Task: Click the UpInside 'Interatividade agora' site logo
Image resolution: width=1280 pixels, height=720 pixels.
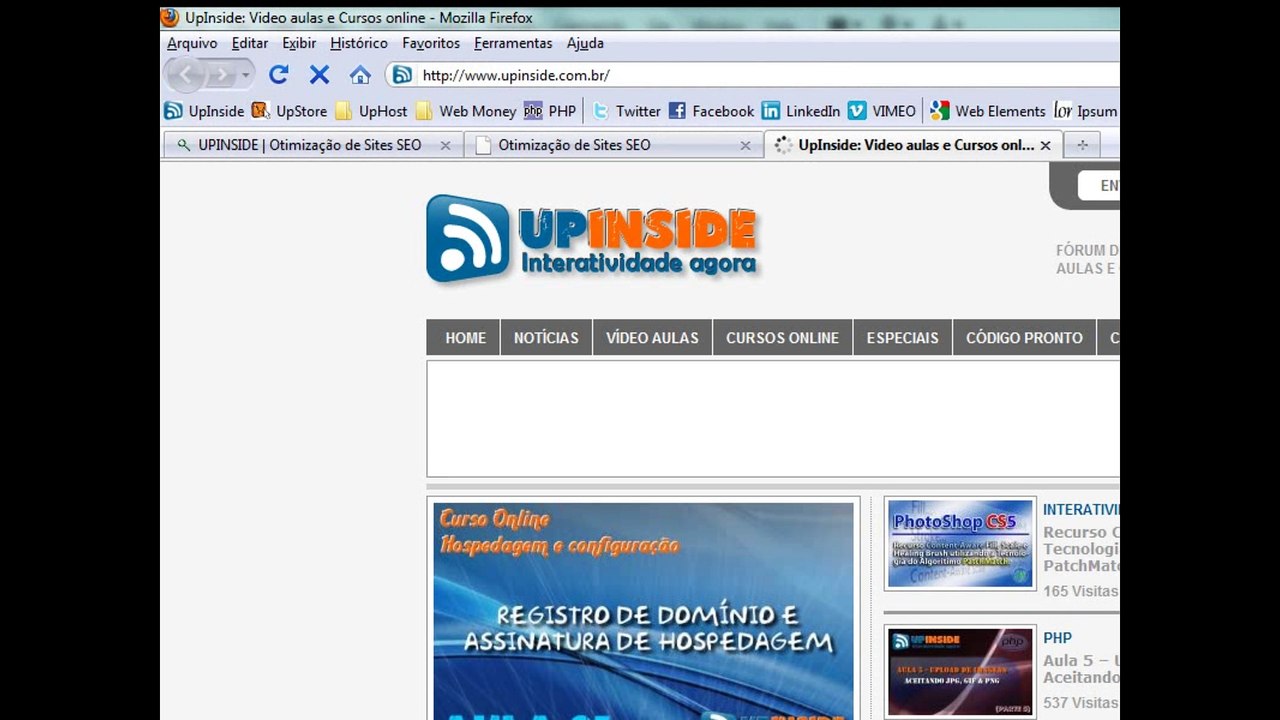Action: coord(592,239)
